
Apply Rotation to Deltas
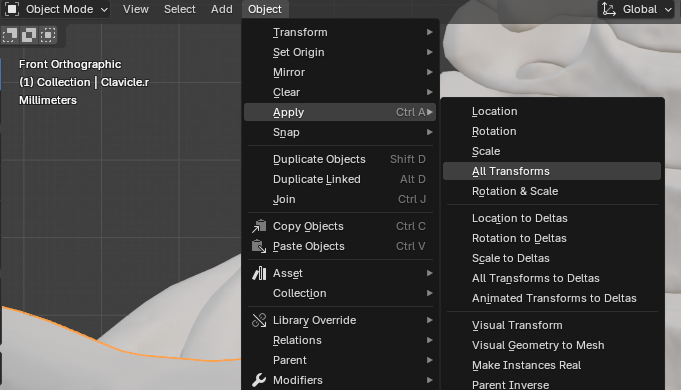coord(552,238)
